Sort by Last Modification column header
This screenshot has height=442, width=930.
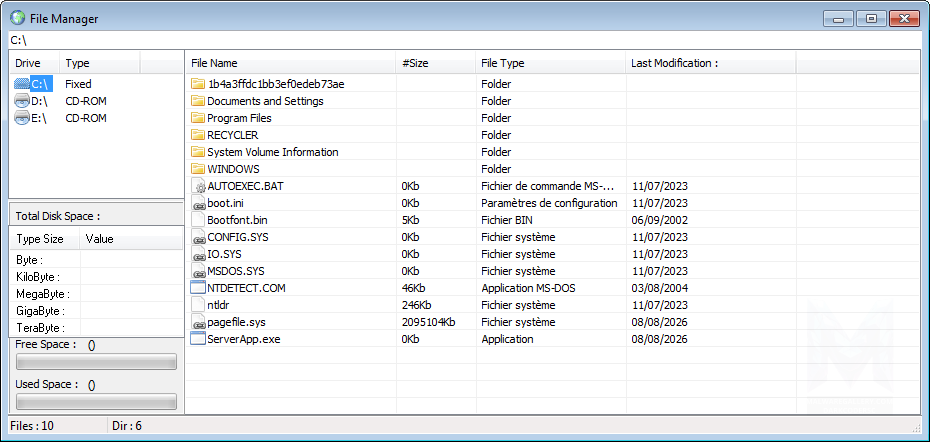pos(711,63)
